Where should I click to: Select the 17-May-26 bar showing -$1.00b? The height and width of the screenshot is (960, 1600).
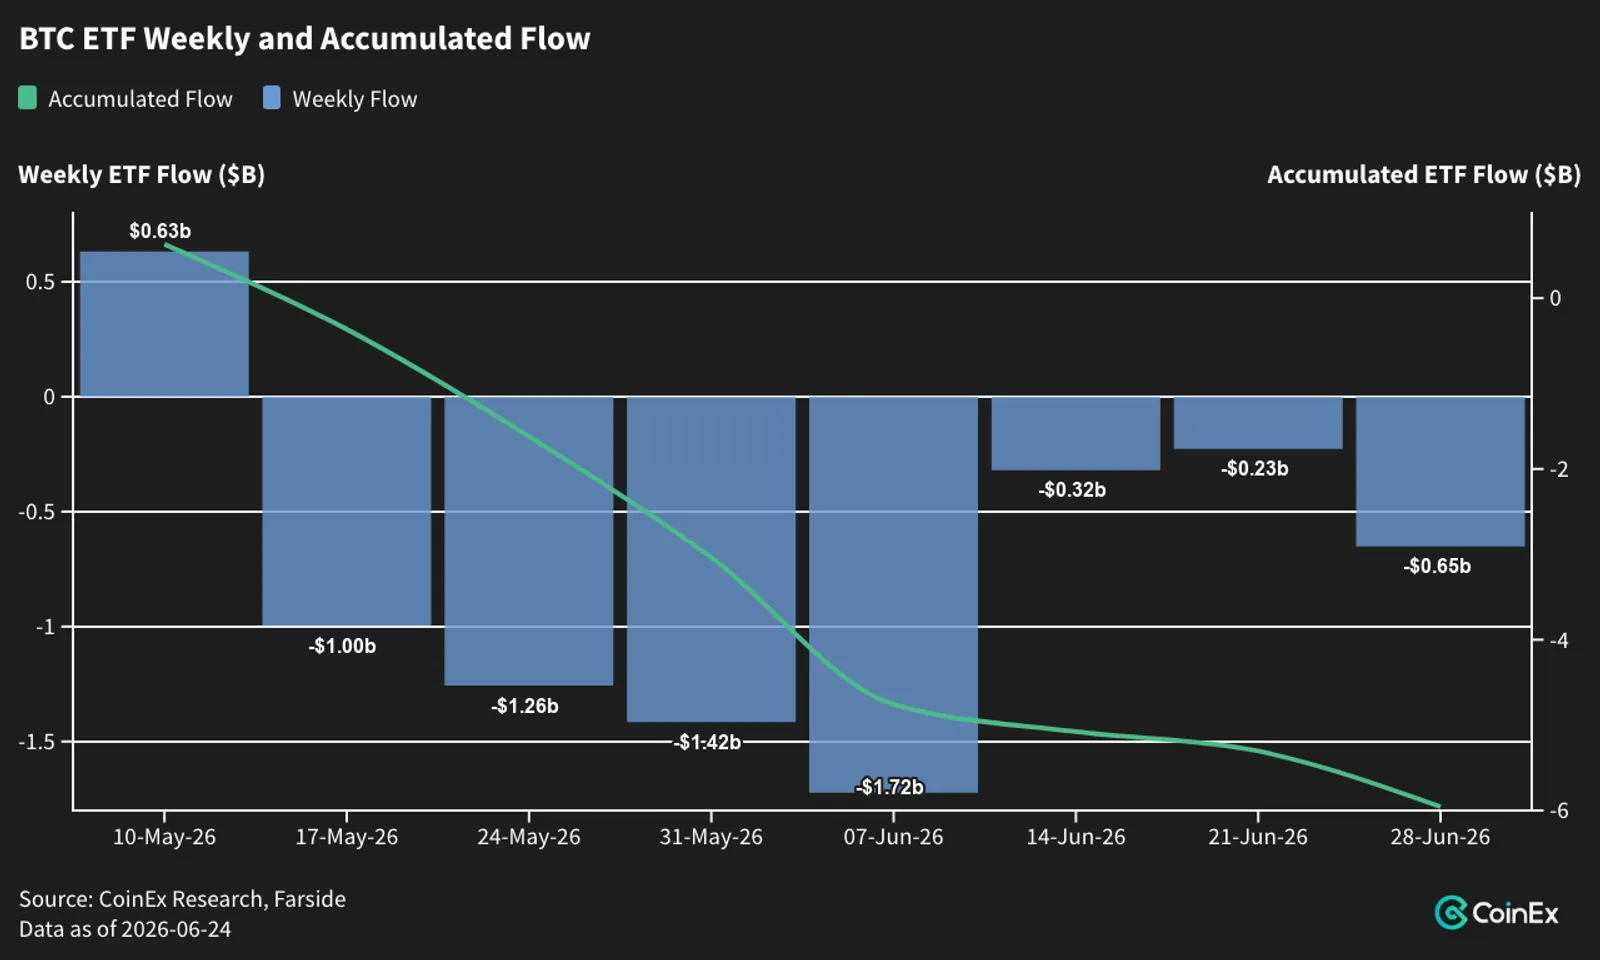[x=346, y=511]
